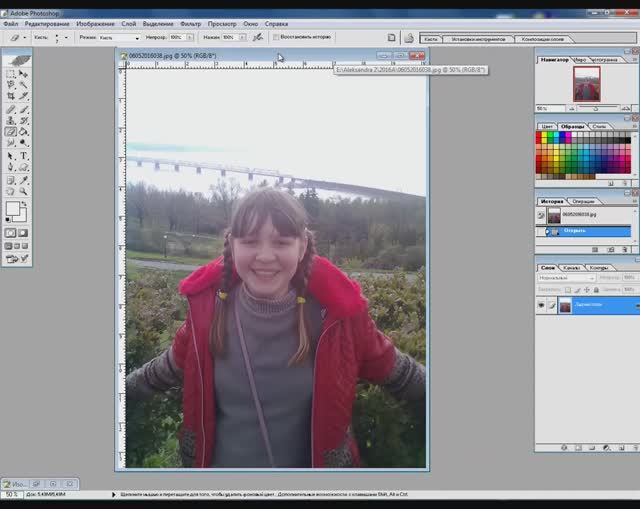Create new snapshot in History panel
This screenshot has height=509, width=640.
pos(610,249)
